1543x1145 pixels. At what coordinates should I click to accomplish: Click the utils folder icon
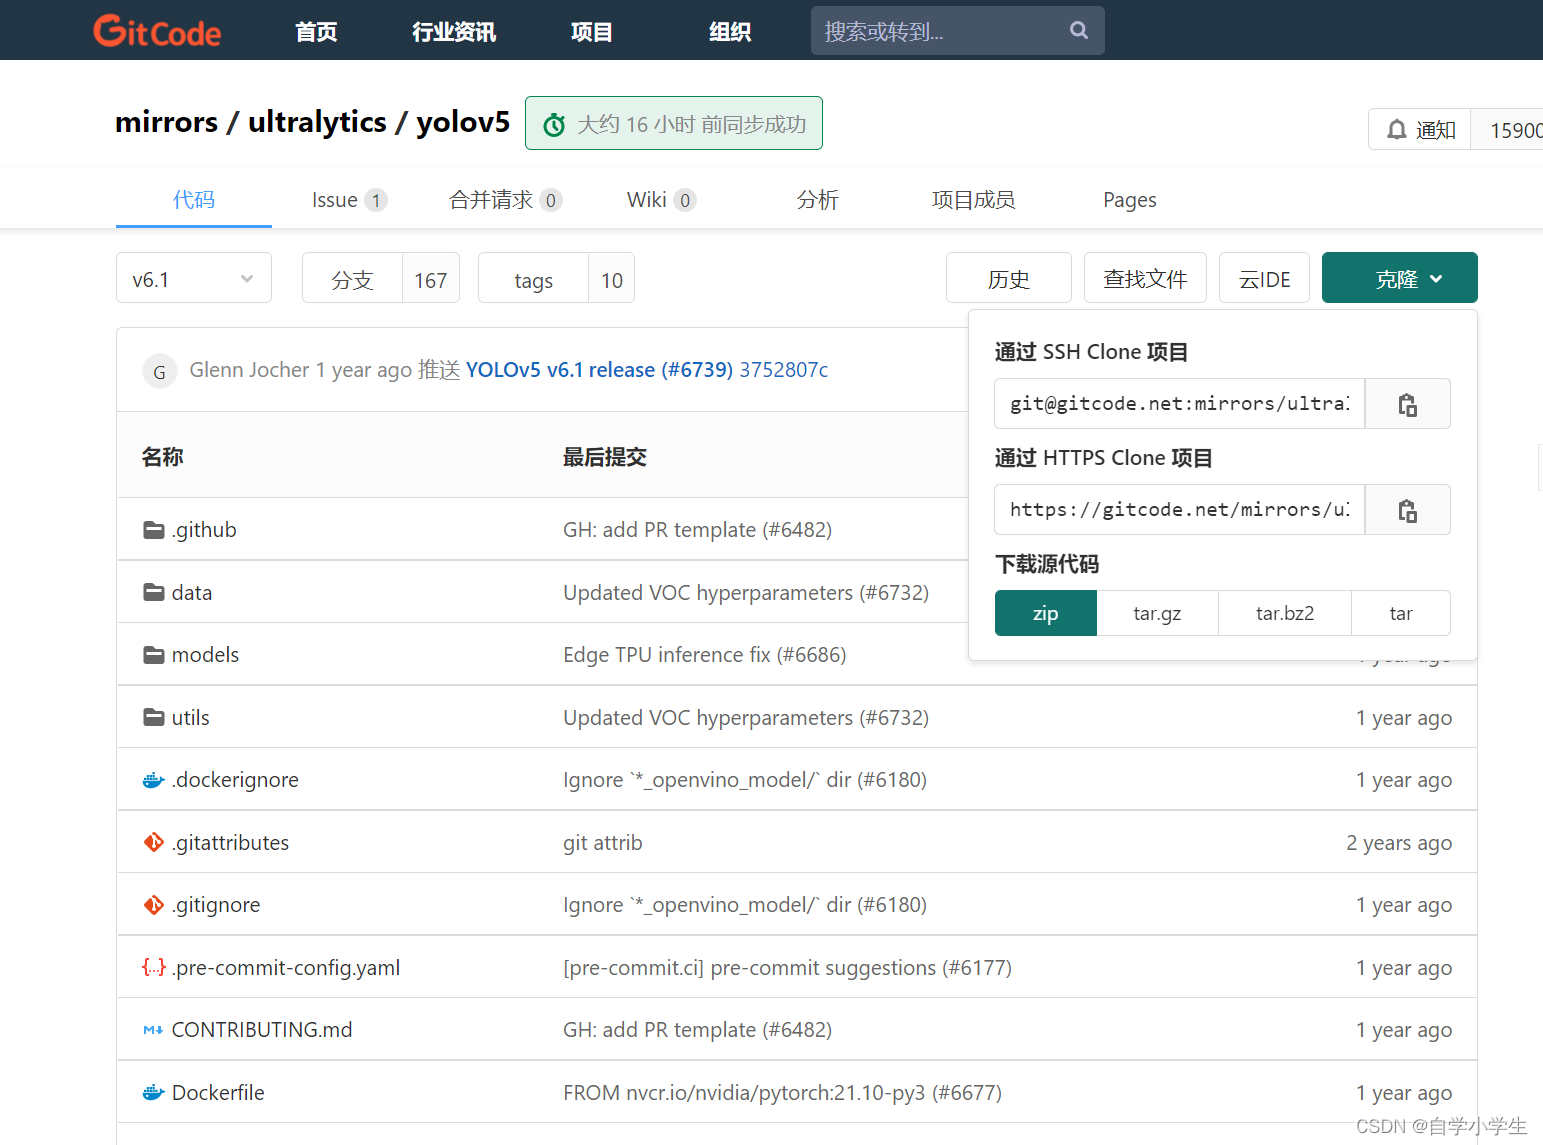point(154,718)
